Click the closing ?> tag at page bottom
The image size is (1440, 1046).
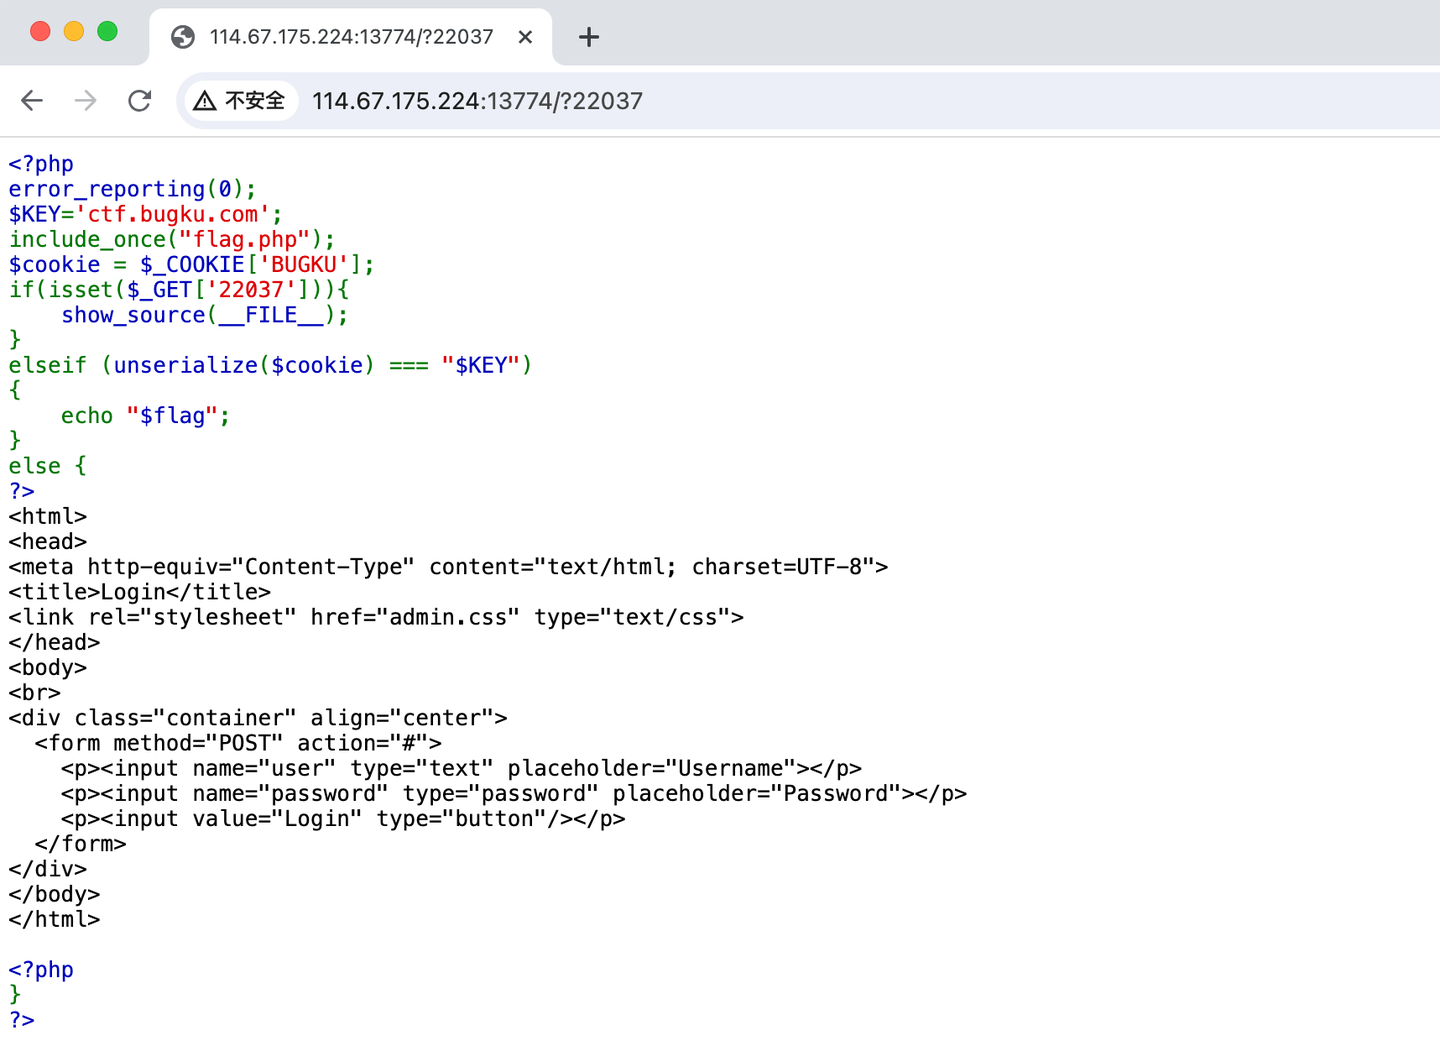click(20, 1019)
